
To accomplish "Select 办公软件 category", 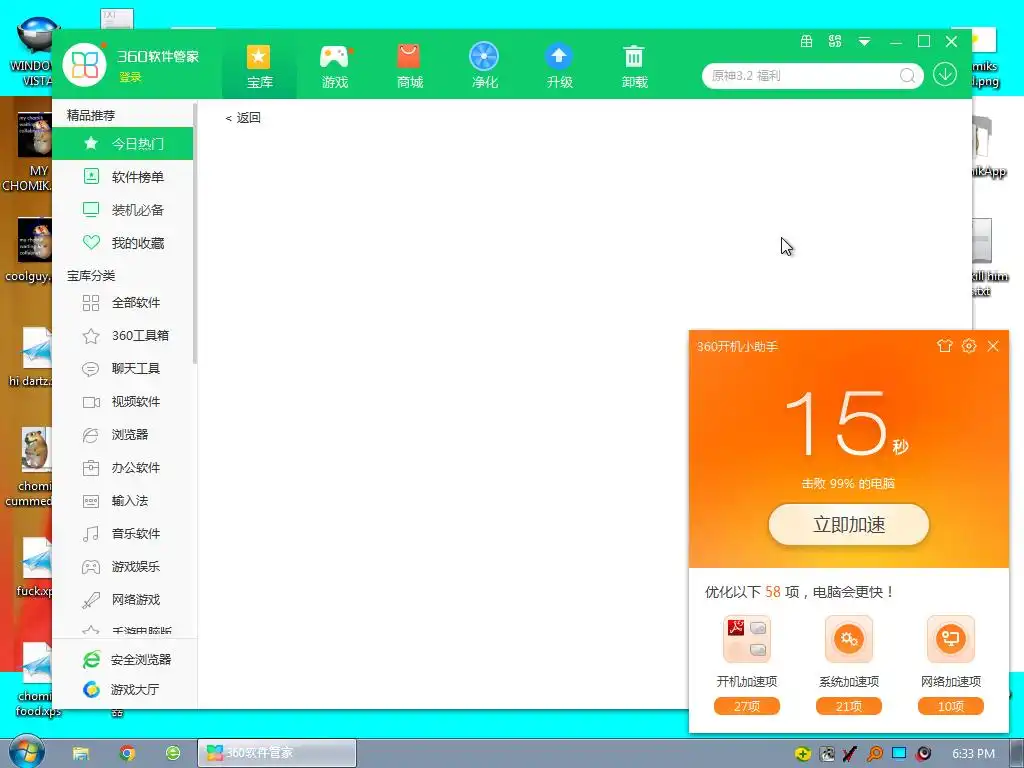I will (123, 468).
